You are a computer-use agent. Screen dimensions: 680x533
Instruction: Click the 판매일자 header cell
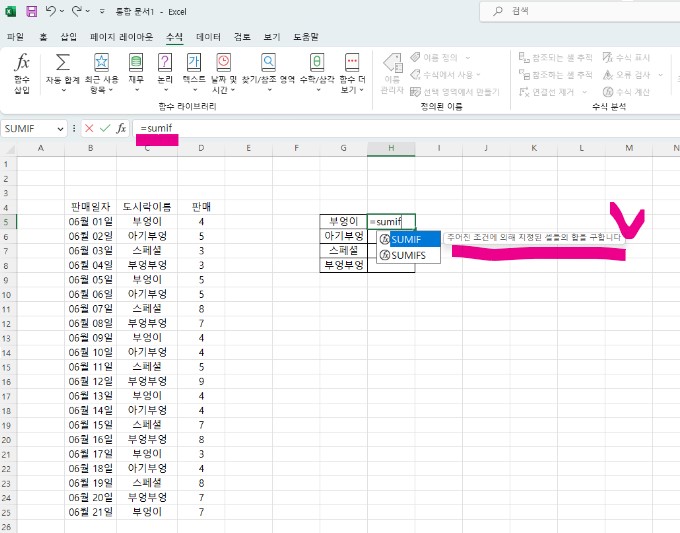(91, 207)
